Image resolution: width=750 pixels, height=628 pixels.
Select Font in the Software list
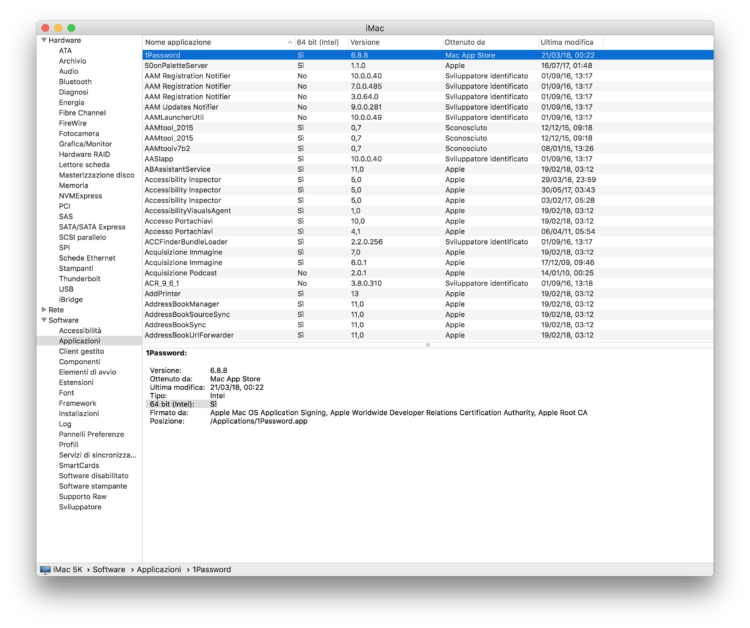click(66, 393)
